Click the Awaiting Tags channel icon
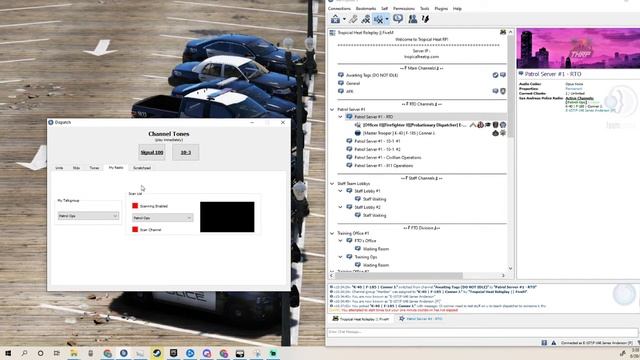This screenshot has width=640, height=360. (341, 75)
